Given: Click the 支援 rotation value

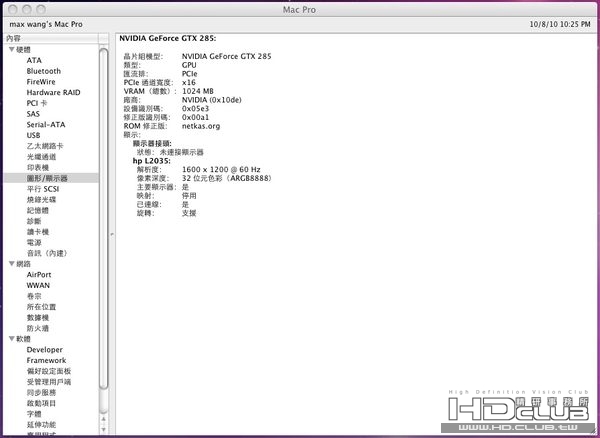Looking at the screenshot, I should click(x=189, y=213).
